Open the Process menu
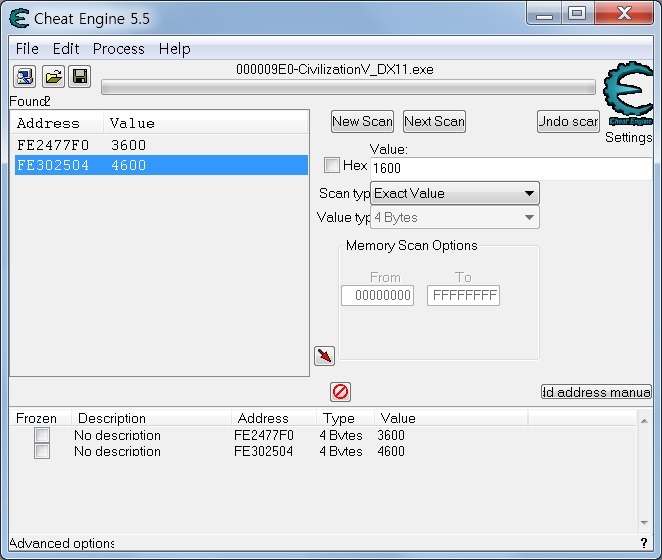The width and height of the screenshot is (662, 560). point(119,49)
